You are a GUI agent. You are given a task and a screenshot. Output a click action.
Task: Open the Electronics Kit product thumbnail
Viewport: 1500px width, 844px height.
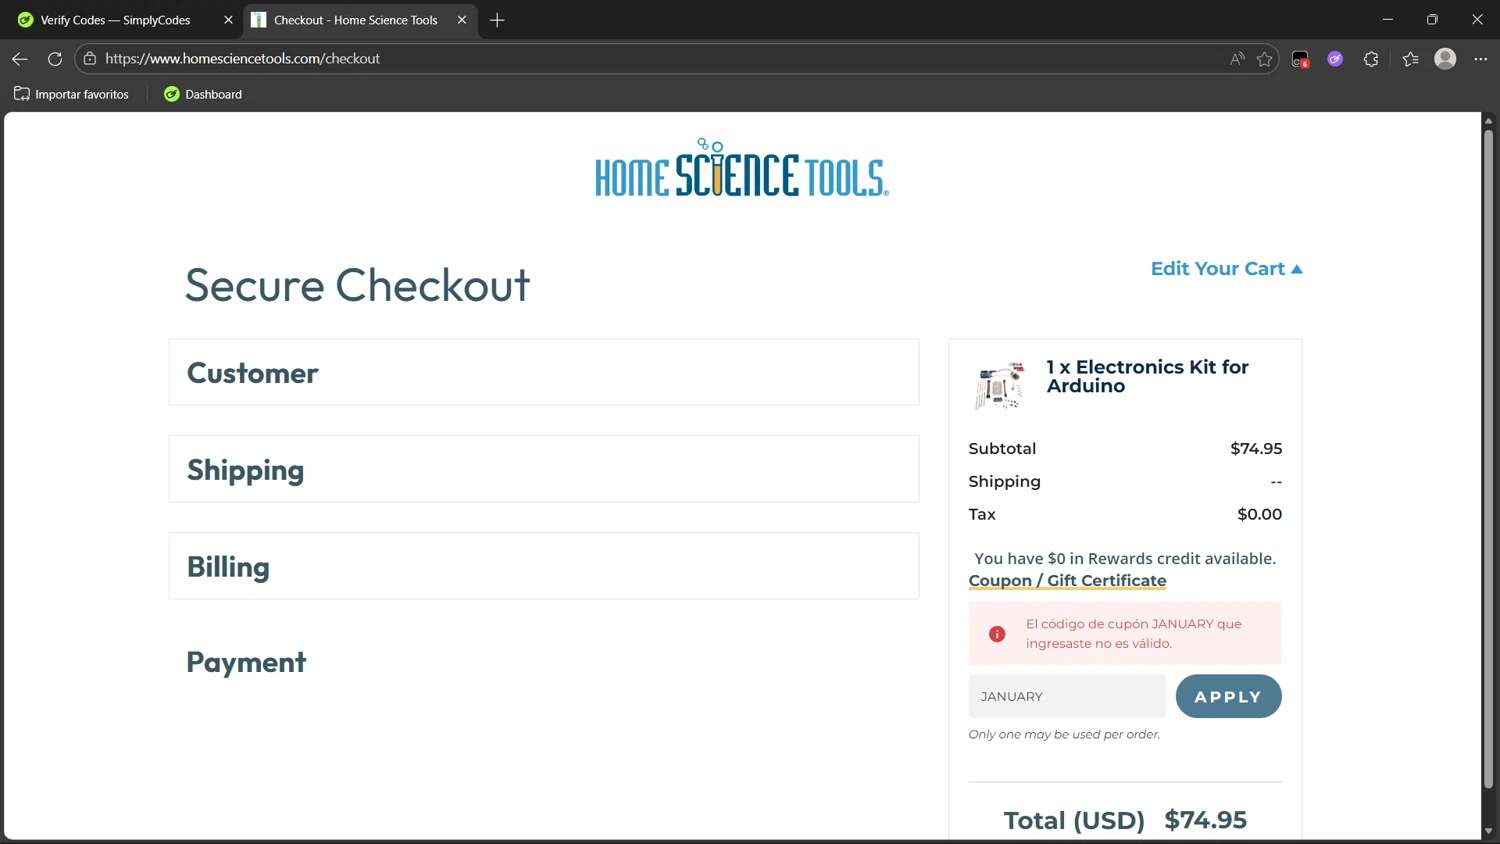pyautogui.click(x=999, y=386)
